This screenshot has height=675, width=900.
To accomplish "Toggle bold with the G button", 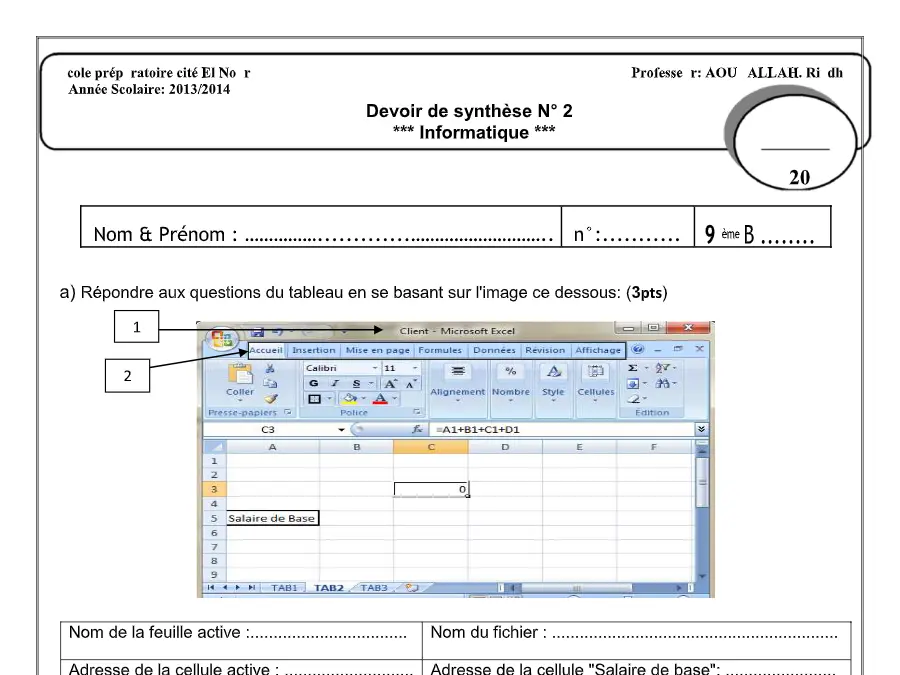I will pos(313,383).
